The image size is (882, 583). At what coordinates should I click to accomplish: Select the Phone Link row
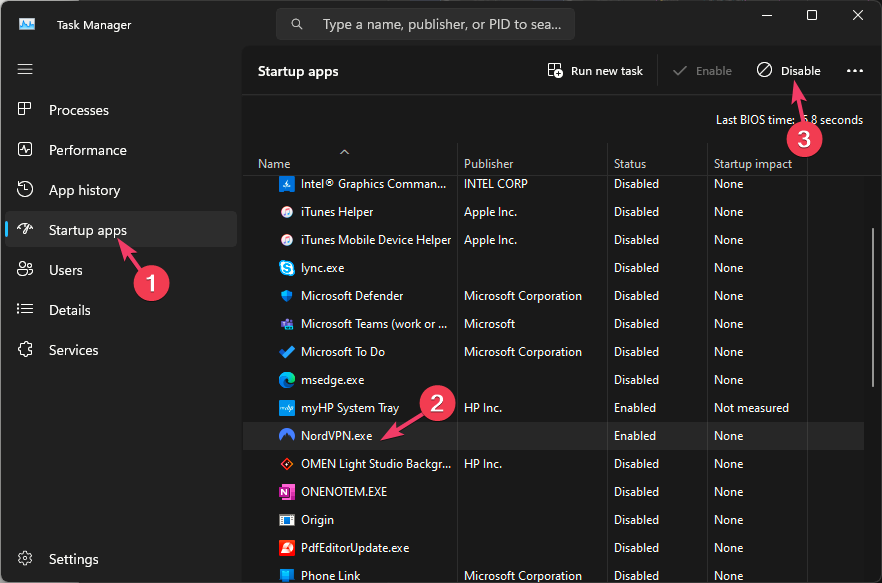(554, 576)
